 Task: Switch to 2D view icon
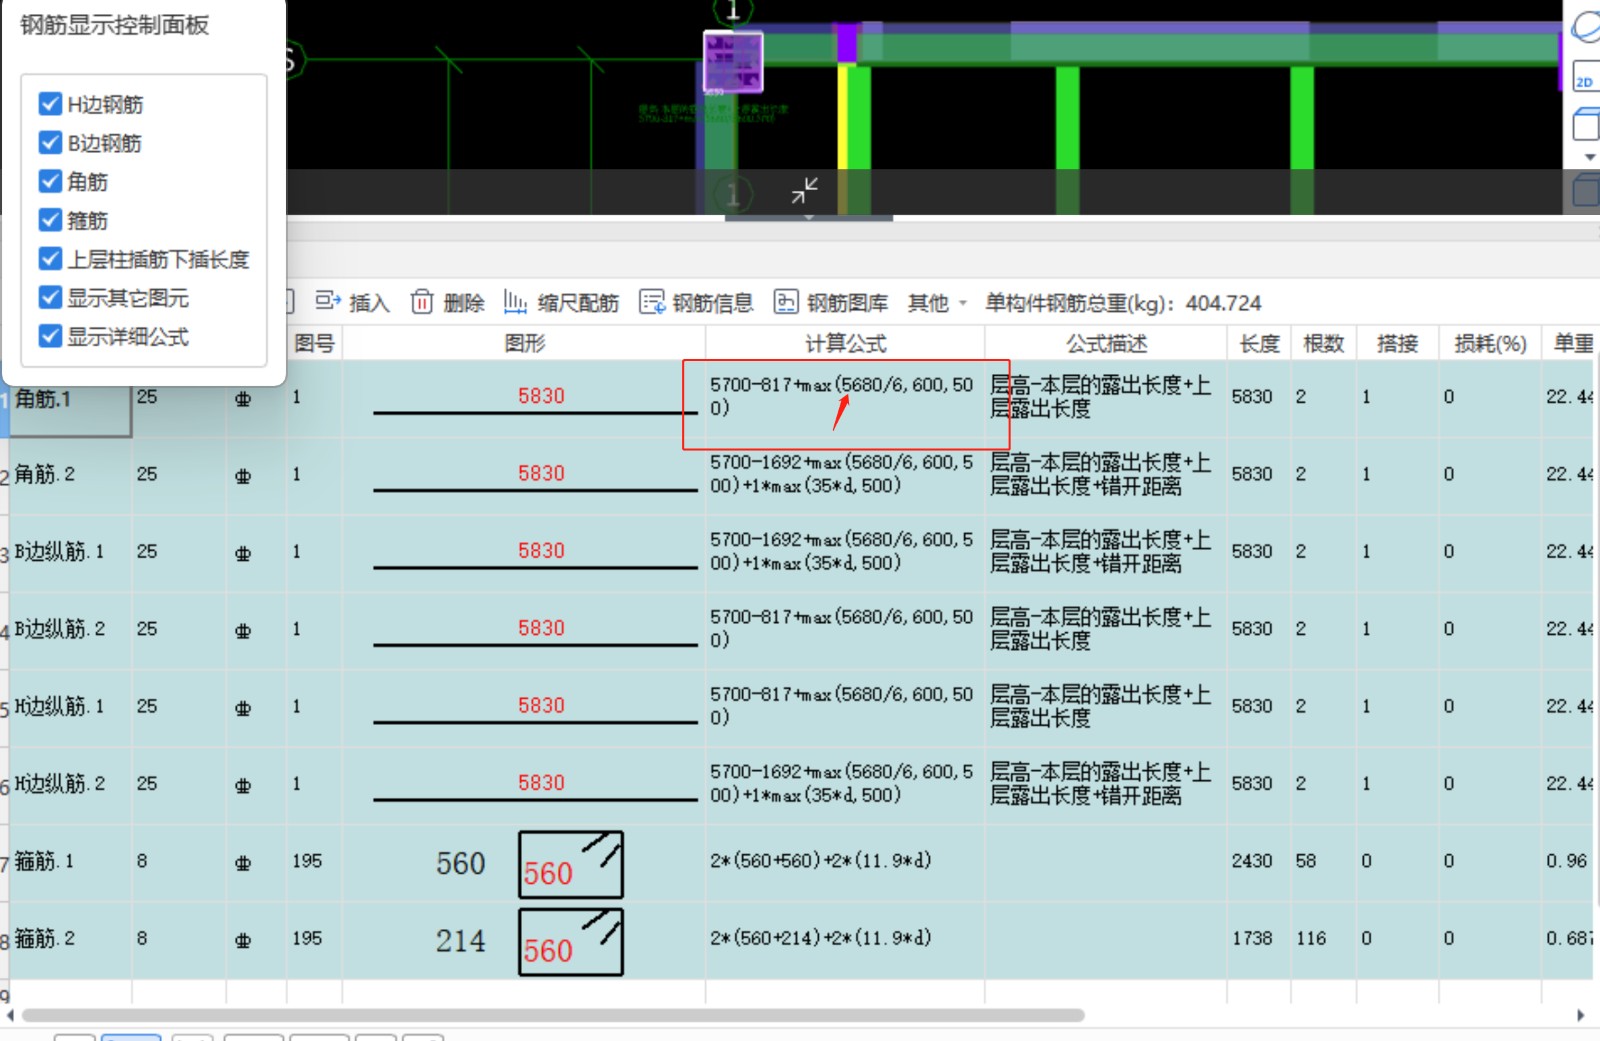tap(1585, 78)
